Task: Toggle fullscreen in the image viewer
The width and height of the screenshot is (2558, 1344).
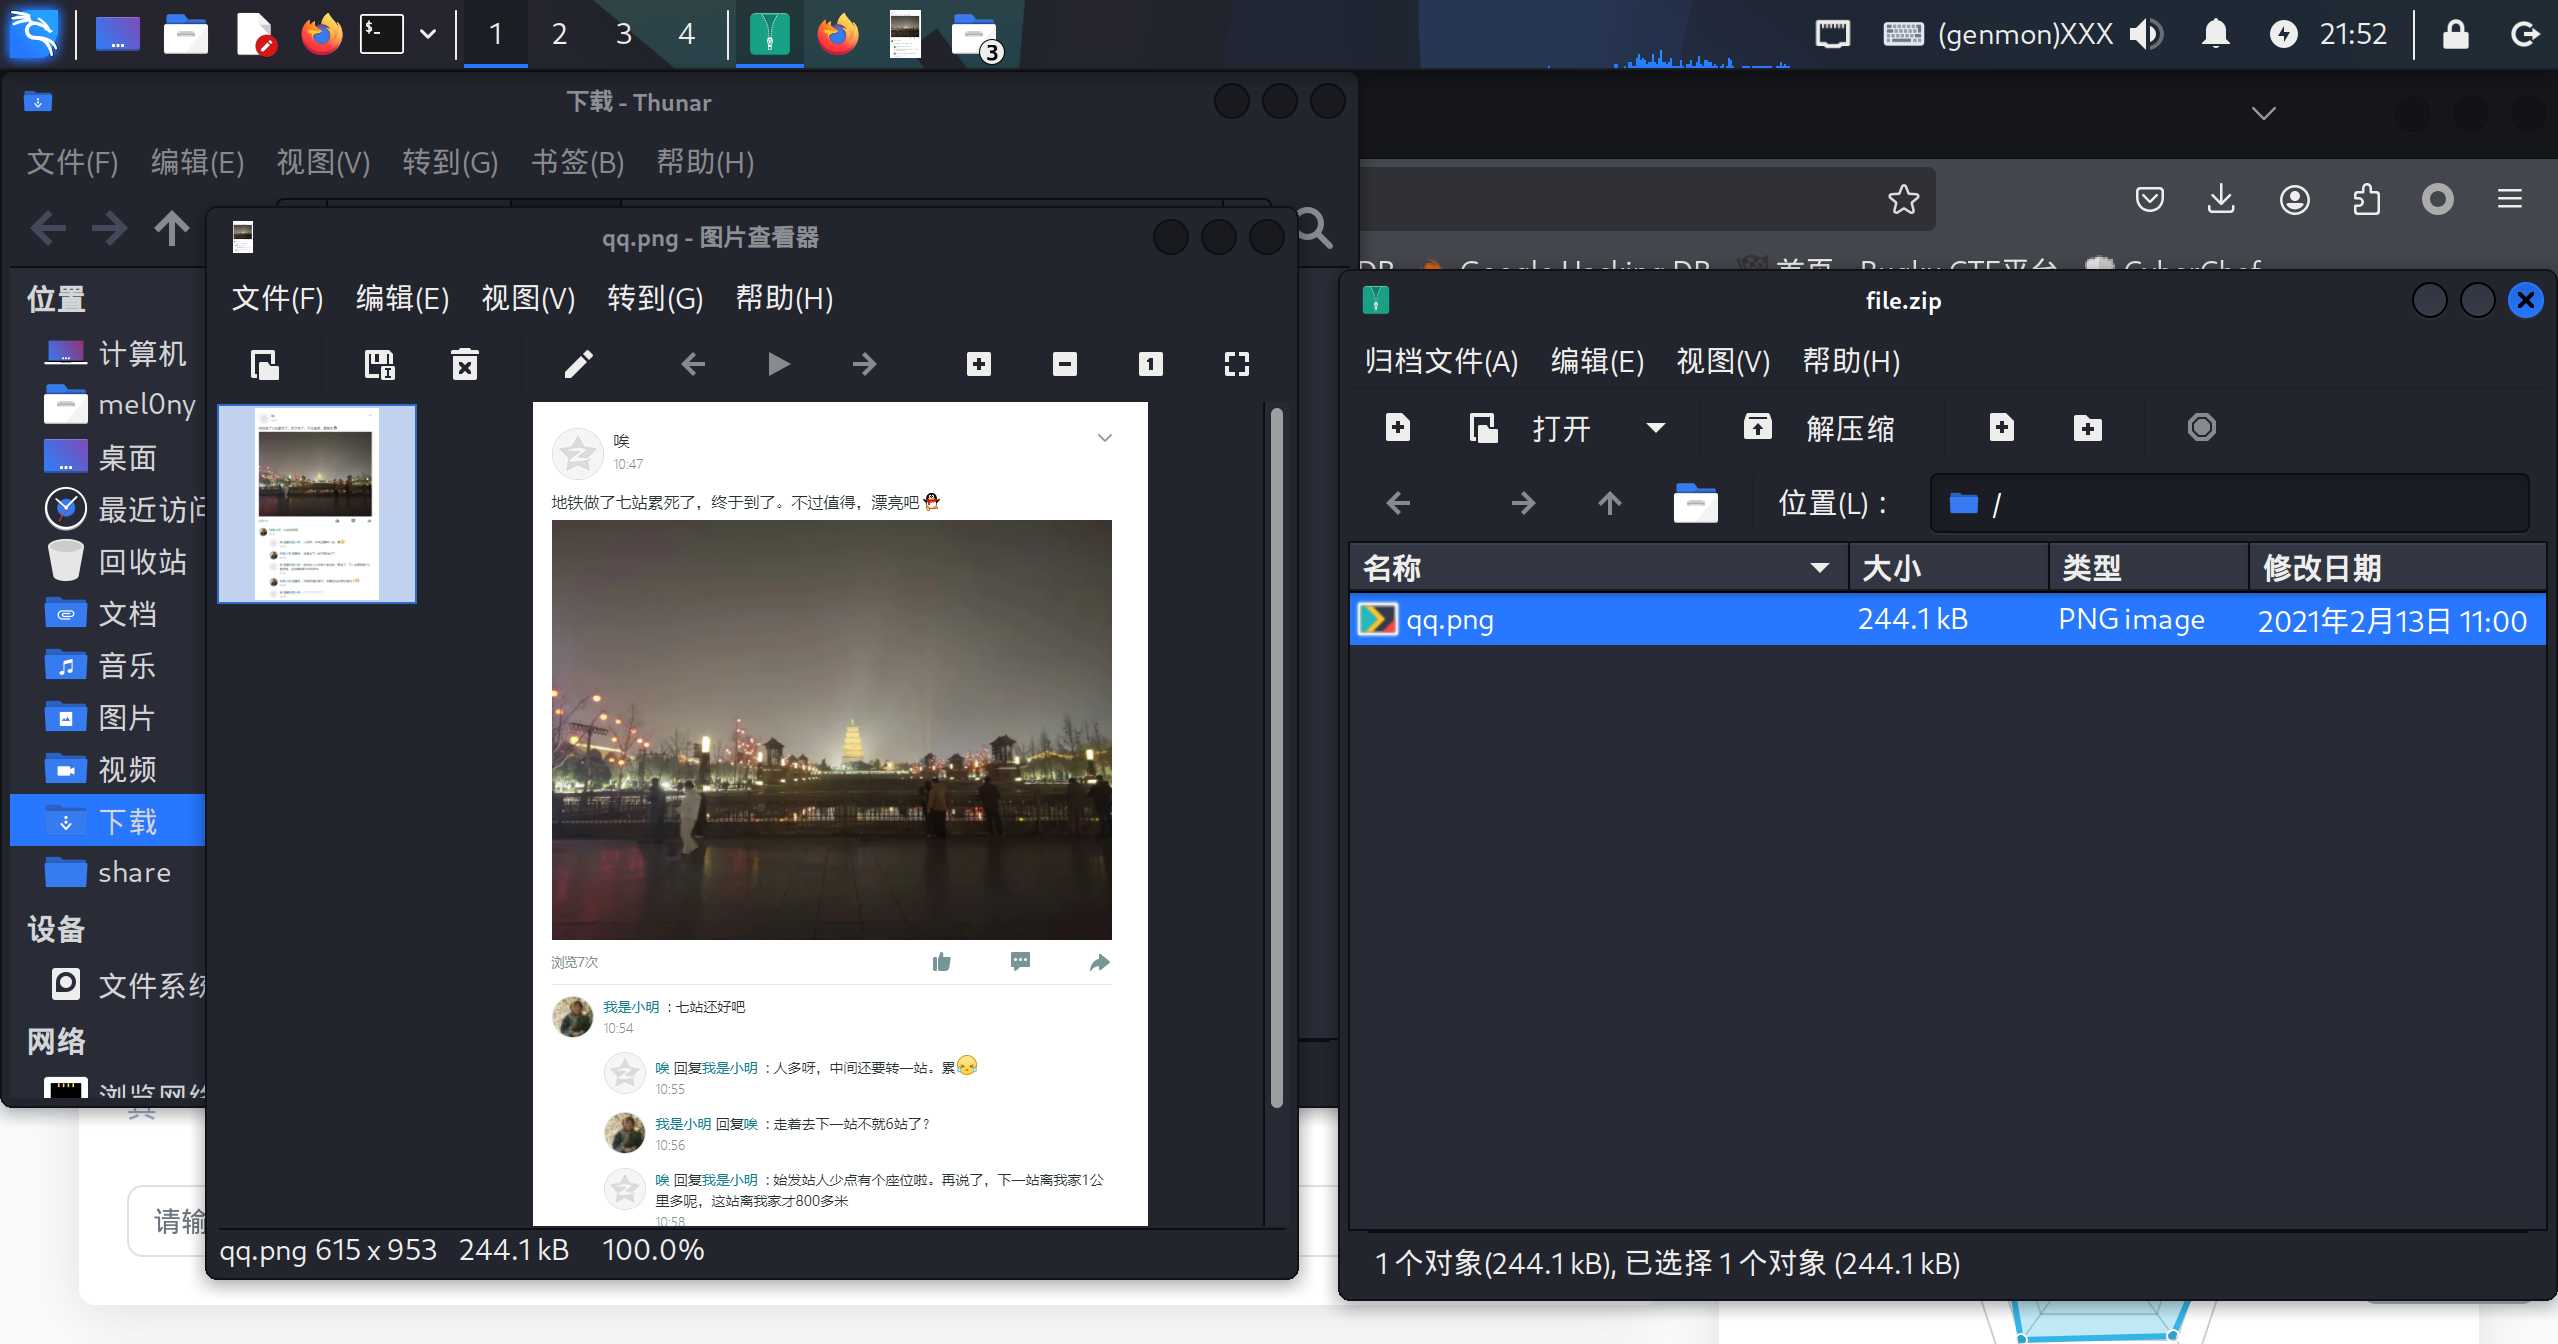Action: click(1237, 364)
